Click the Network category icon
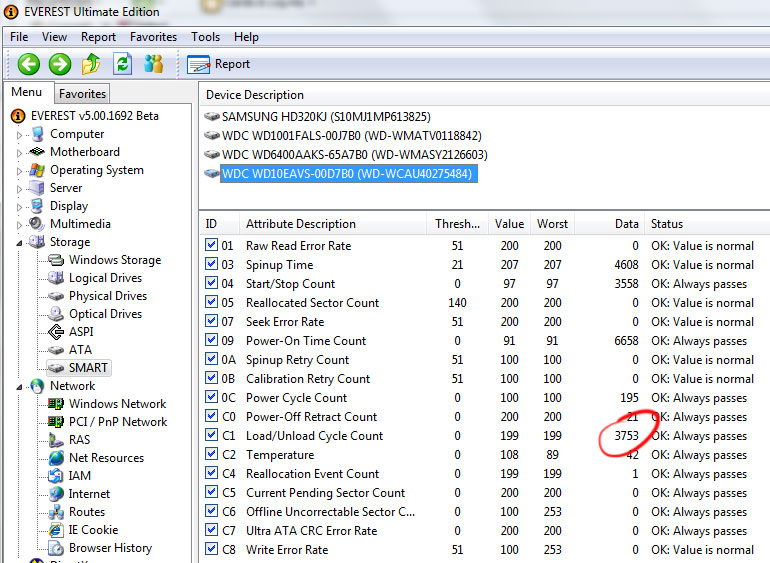This screenshot has height=563, width=770. pos(37,386)
